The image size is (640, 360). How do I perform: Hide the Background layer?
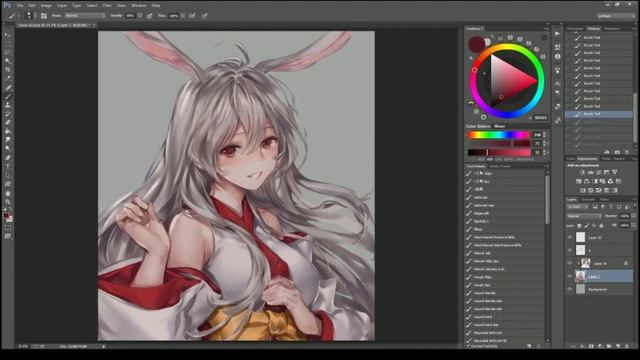click(x=569, y=289)
